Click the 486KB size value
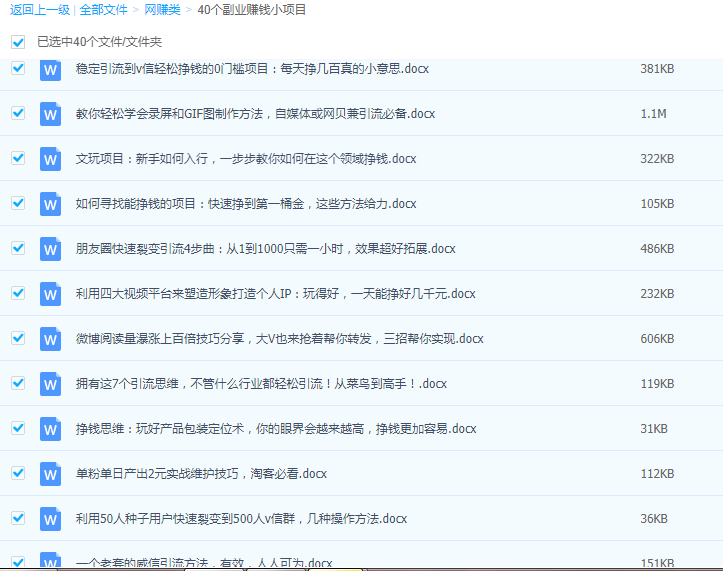The height and width of the screenshot is (571, 723). 657,249
